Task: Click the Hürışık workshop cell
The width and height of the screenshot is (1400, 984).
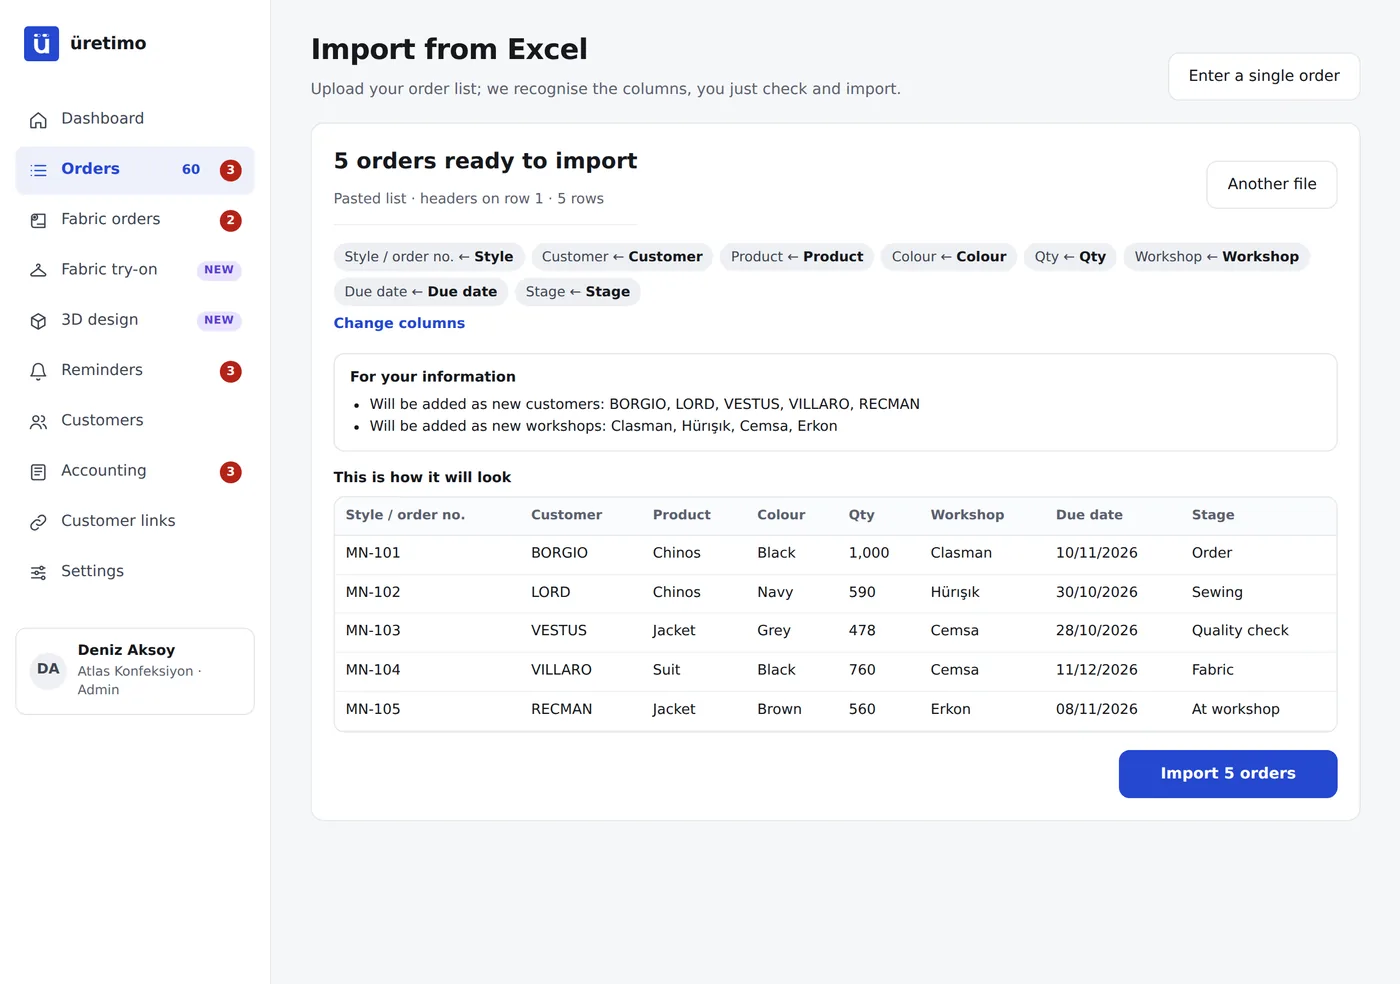Action: tap(955, 592)
